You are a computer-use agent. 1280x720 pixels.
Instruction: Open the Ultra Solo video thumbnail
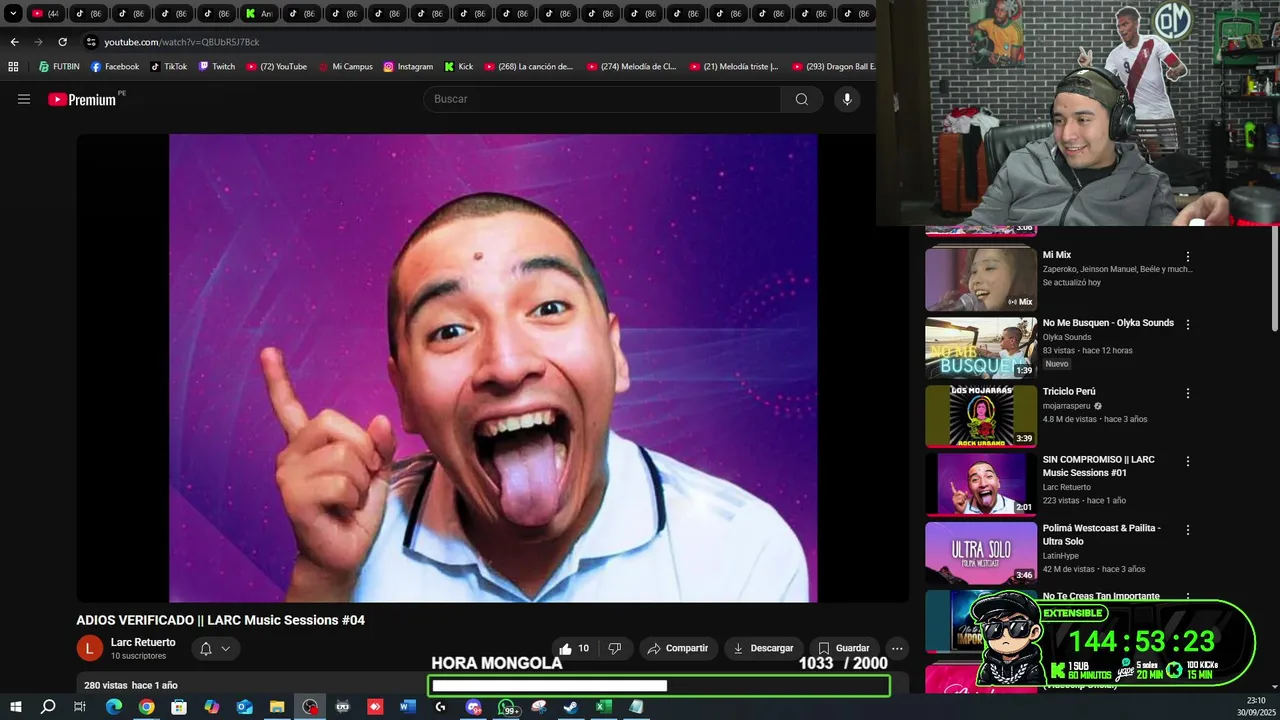click(981, 552)
